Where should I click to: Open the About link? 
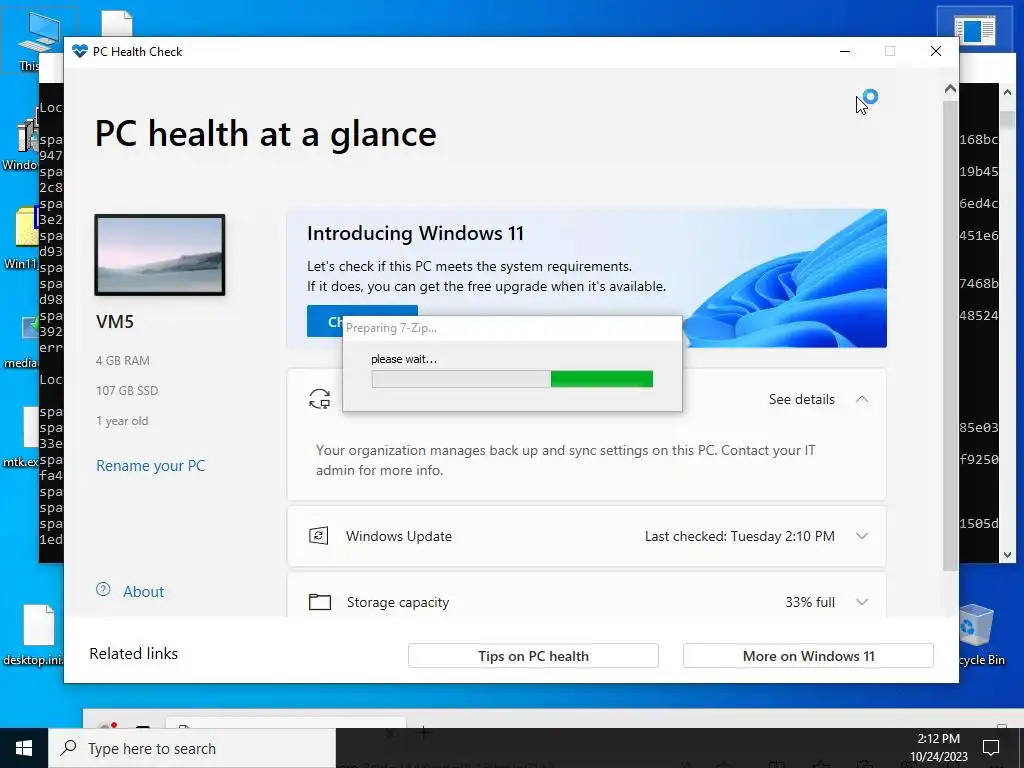pyautogui.click(x=144, y=592)
